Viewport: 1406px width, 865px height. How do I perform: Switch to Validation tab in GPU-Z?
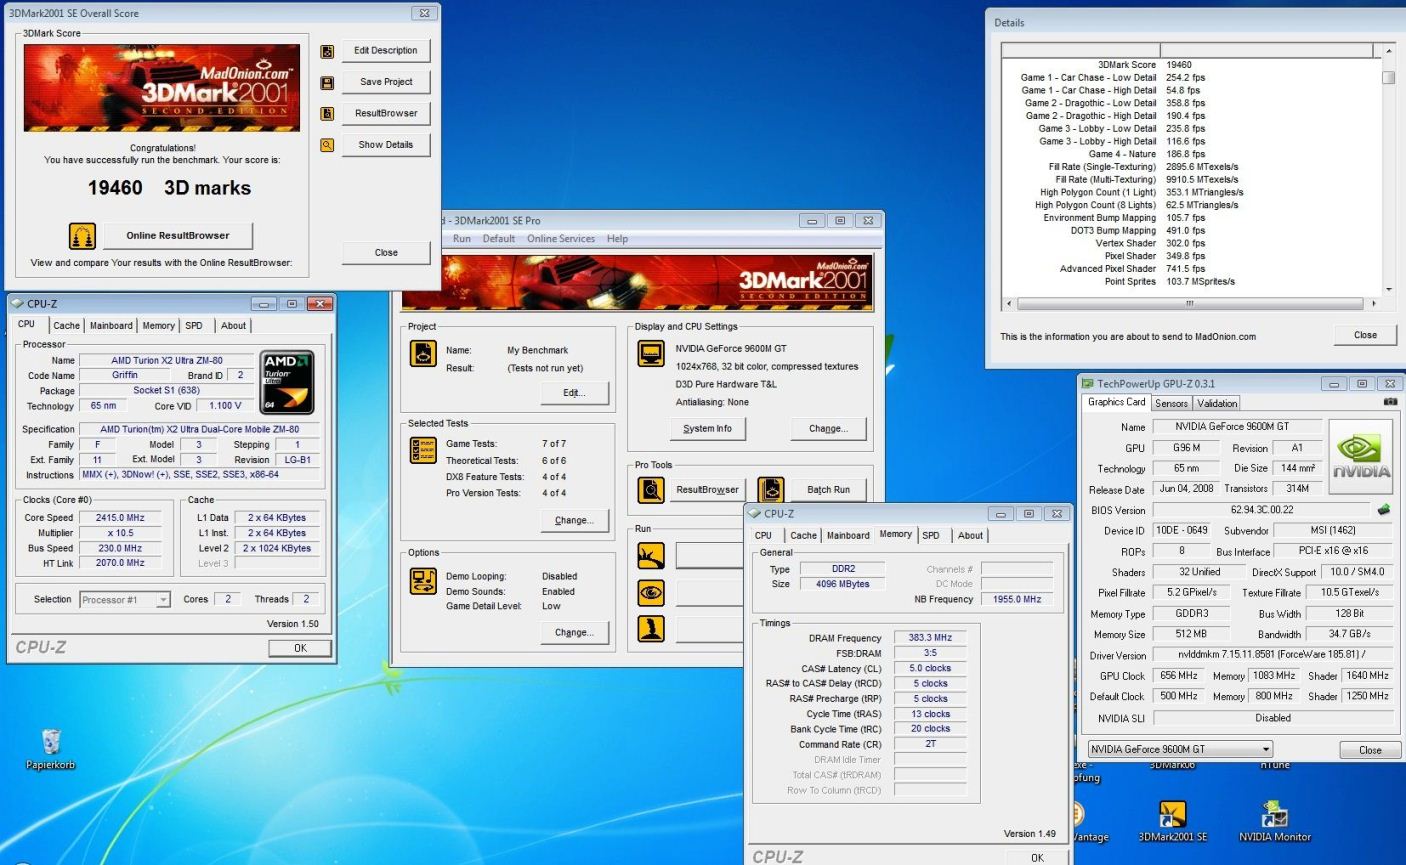click(x=1216, y=403)
